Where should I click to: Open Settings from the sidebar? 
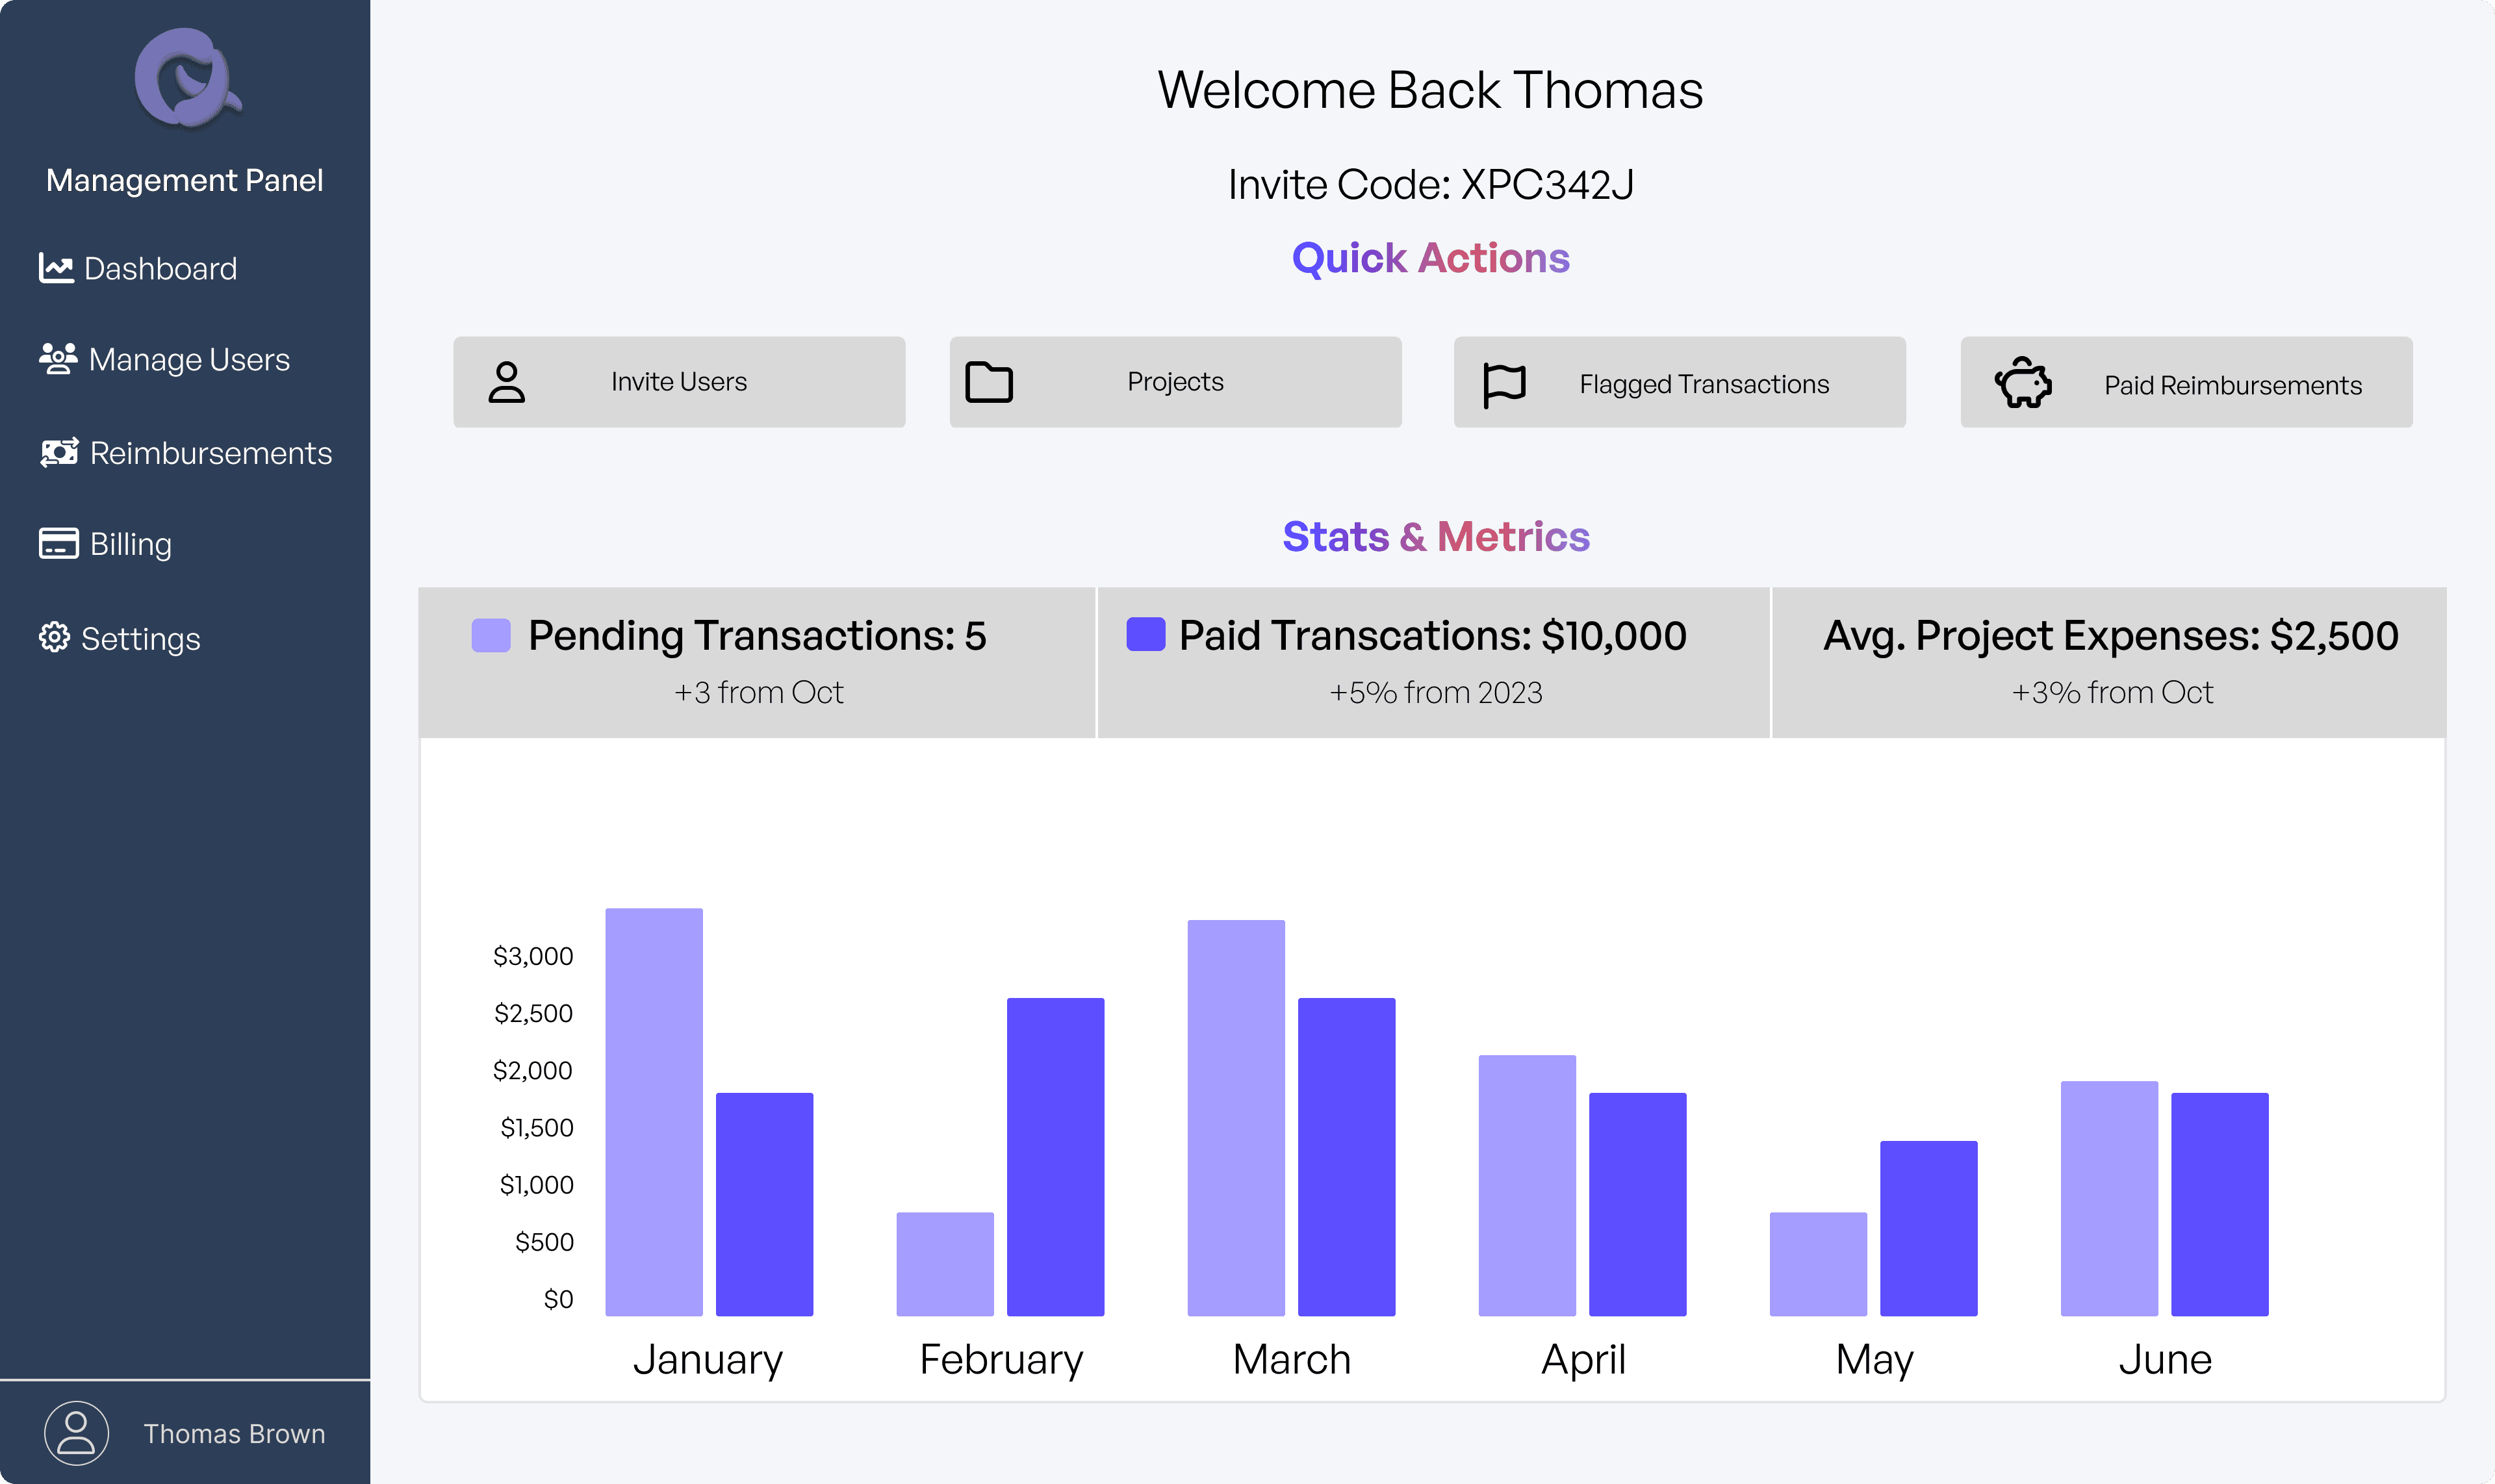click(119, 638)
